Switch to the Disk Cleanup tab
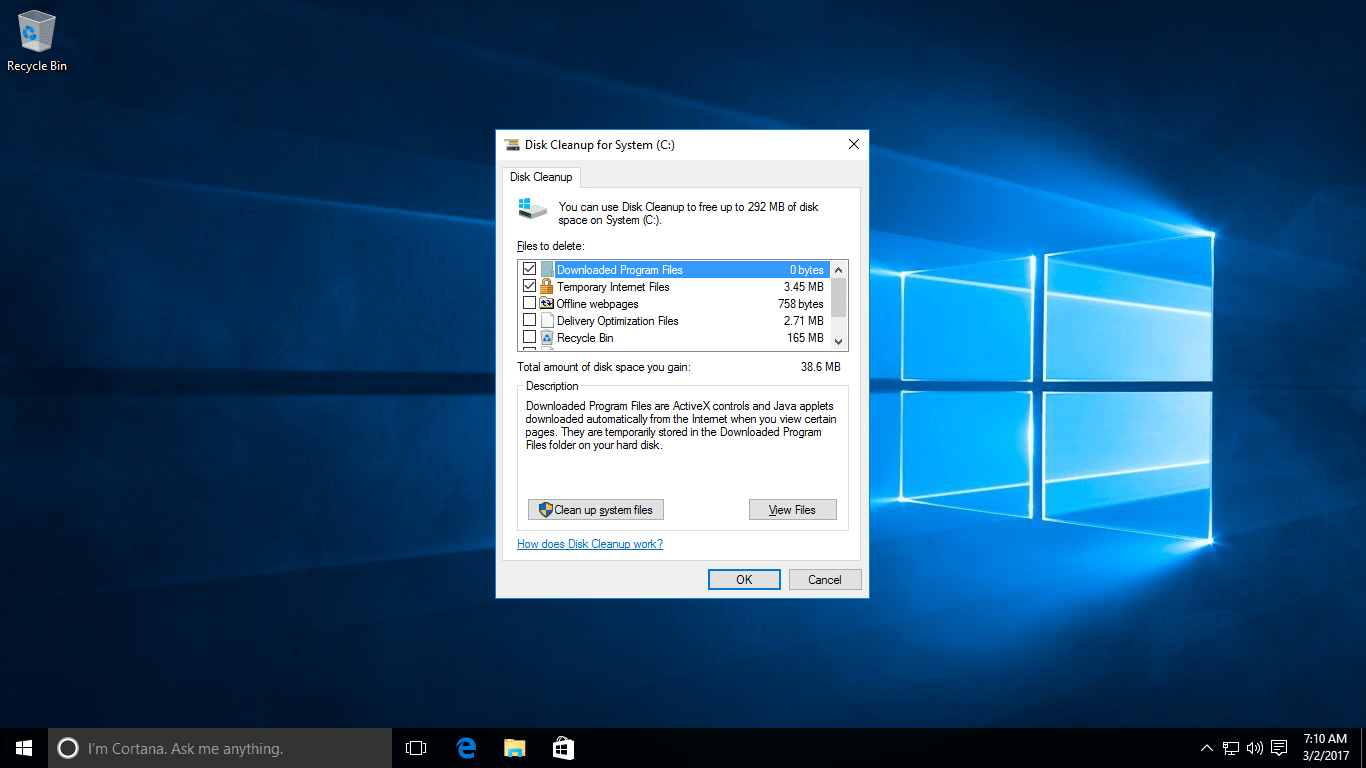Screen dimensions: 1366x768 [541, 177]
